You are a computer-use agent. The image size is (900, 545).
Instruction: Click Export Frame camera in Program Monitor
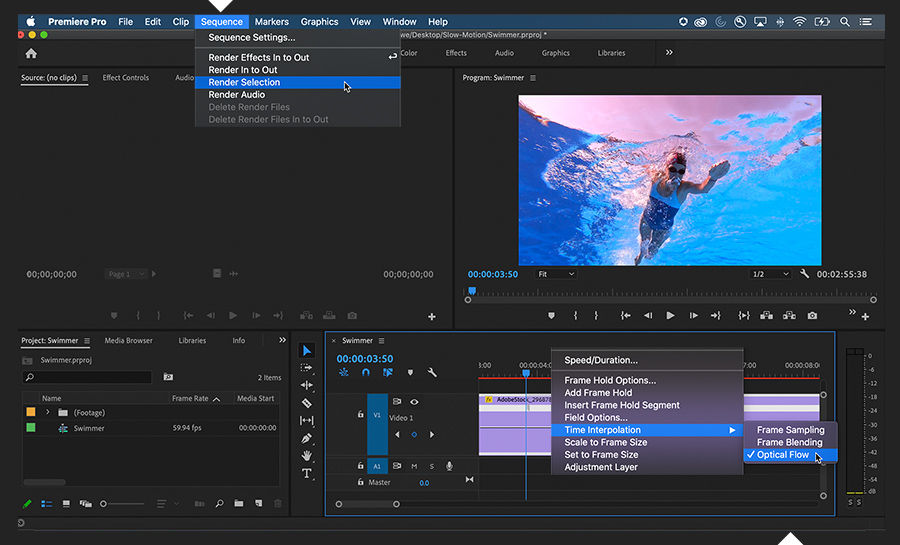(812, 316)
